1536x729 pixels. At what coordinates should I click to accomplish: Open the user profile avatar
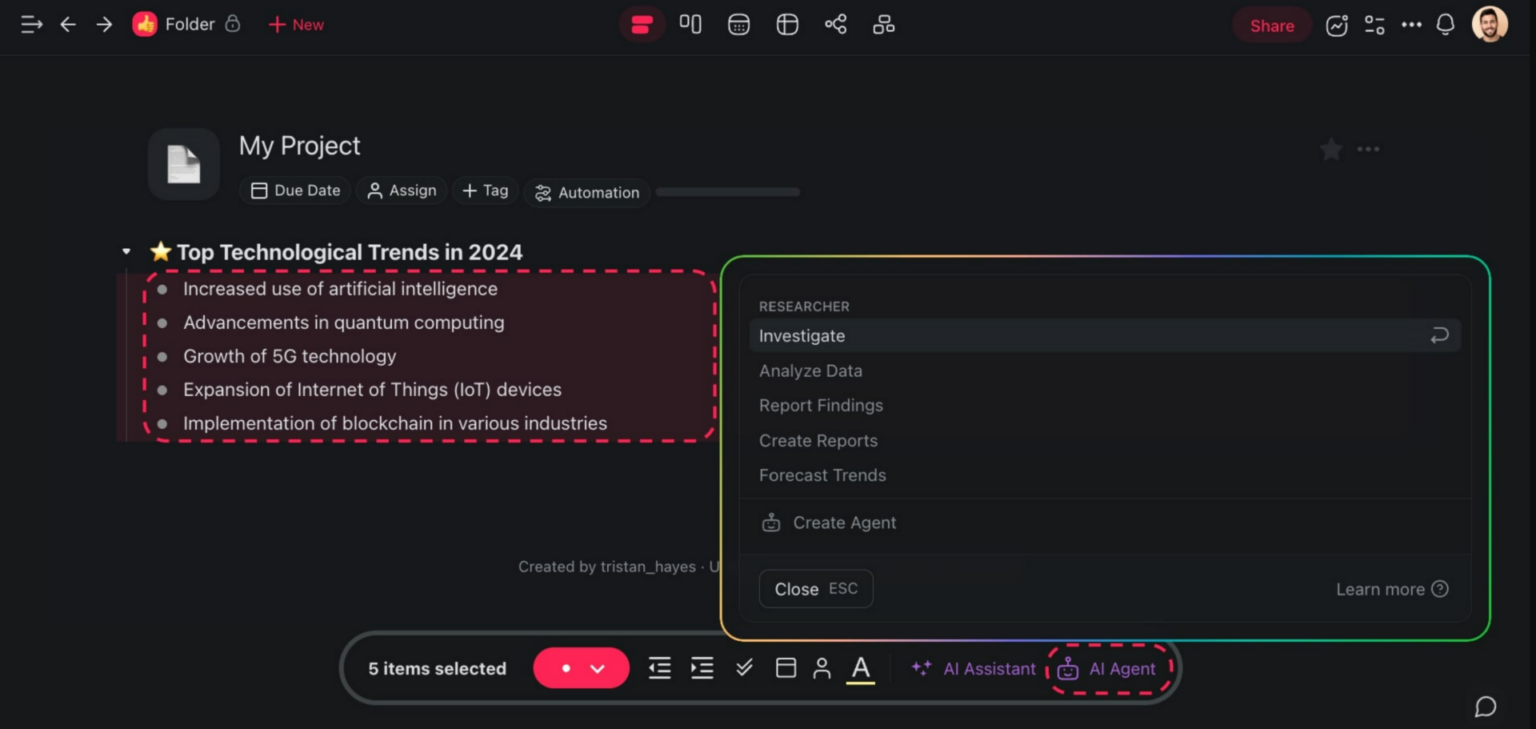pyautogui.click(x=1489, y=25)
